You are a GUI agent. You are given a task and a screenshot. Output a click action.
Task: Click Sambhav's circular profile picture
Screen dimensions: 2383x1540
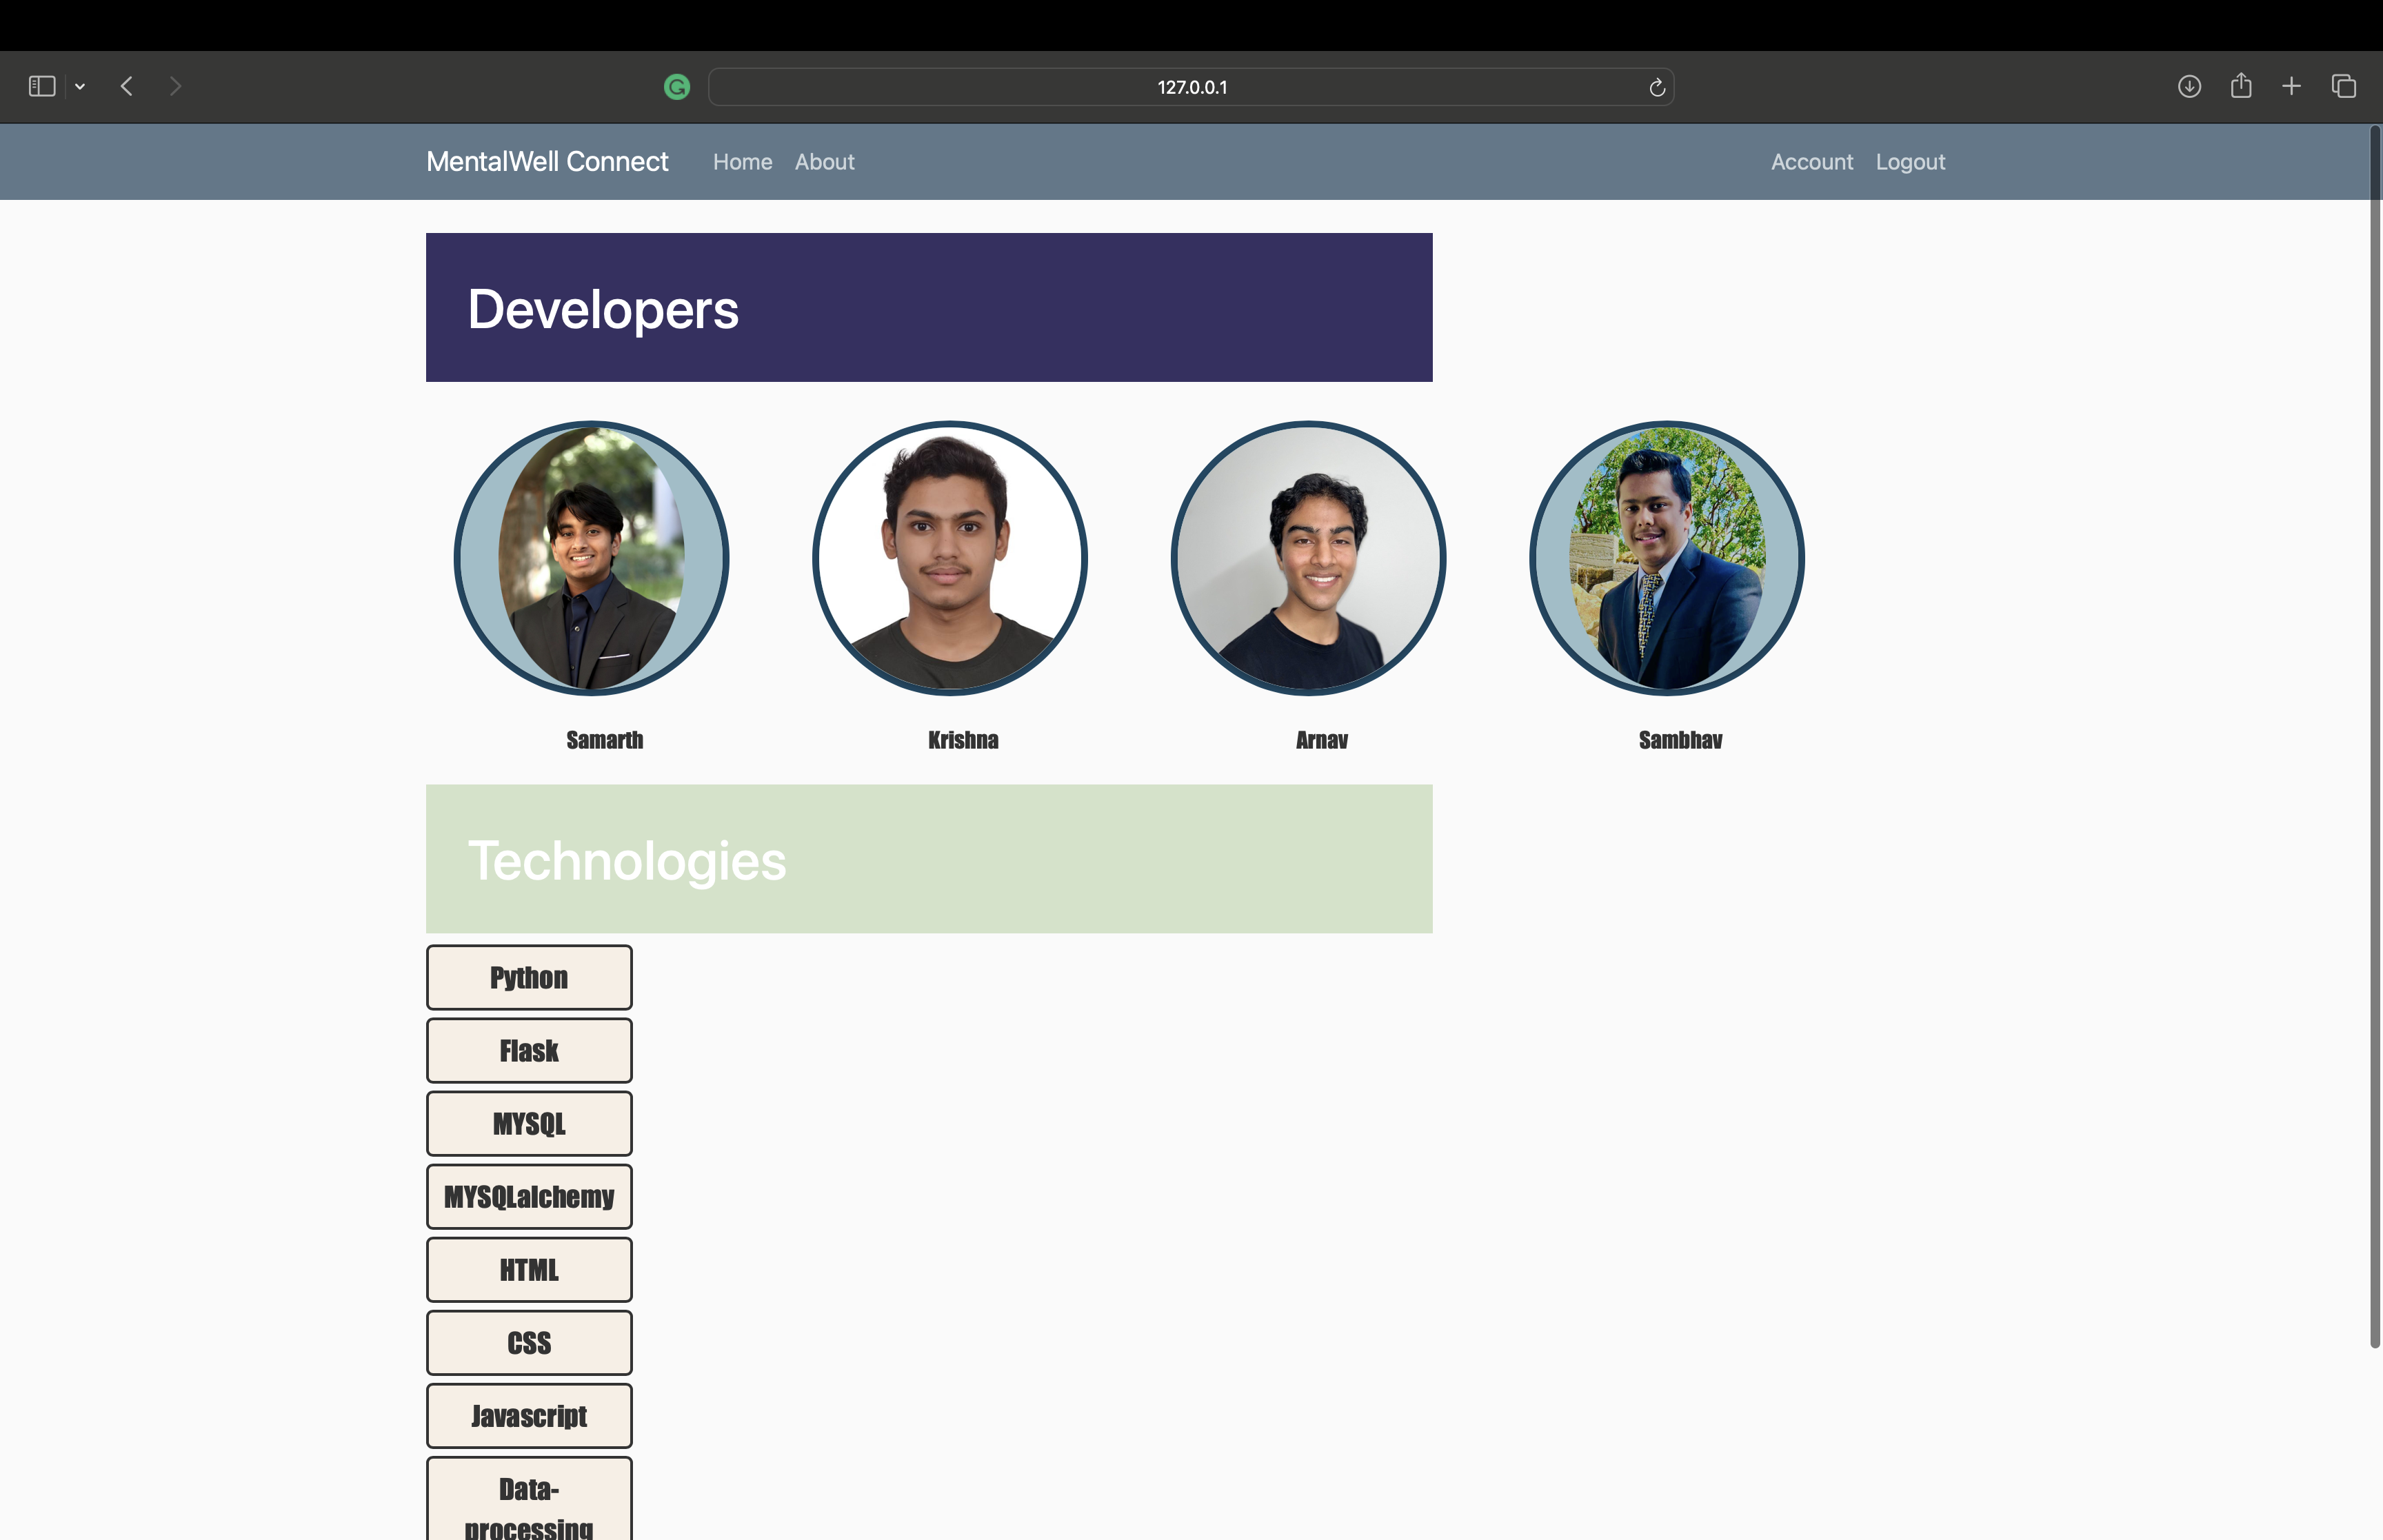(1666, 558)
